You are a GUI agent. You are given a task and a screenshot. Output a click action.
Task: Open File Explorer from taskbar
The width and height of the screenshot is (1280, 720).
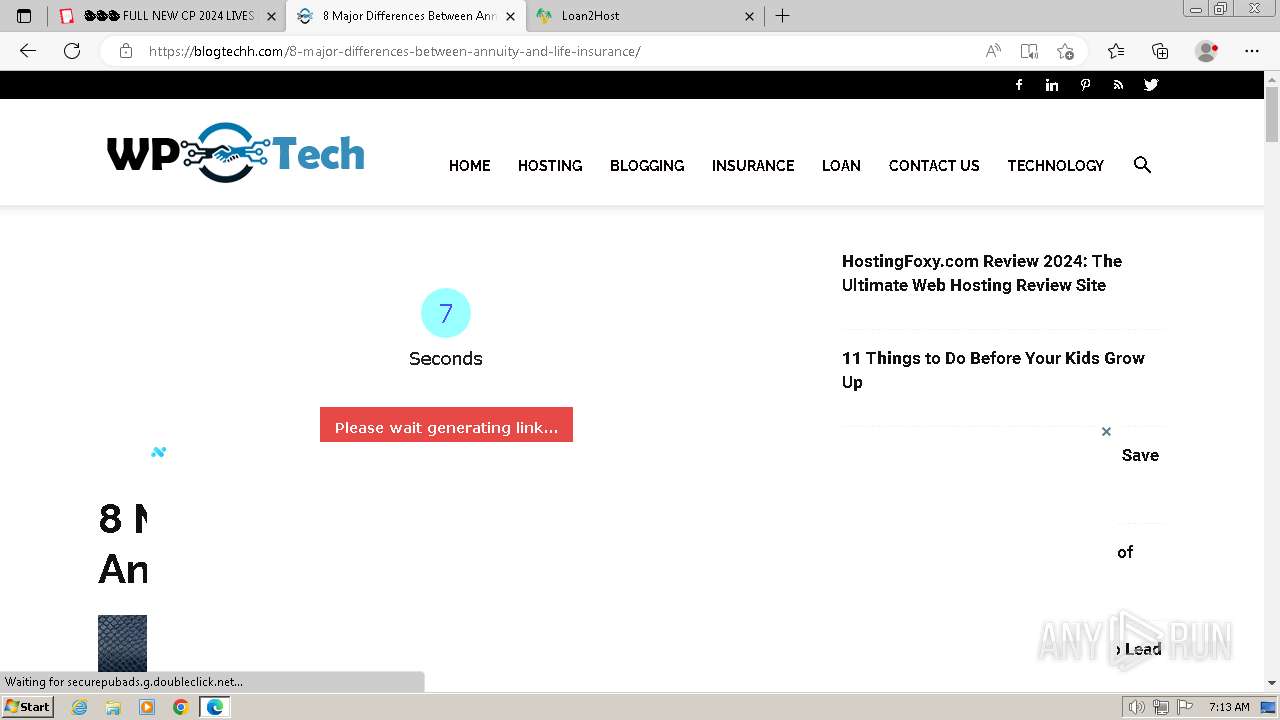coord(113,707)
